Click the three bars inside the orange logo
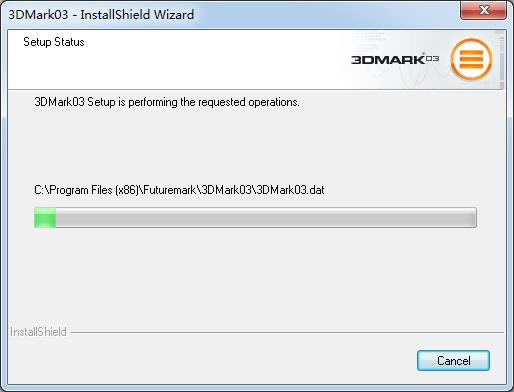Viewport: 514px width, 392px height. tap(471, 59)
